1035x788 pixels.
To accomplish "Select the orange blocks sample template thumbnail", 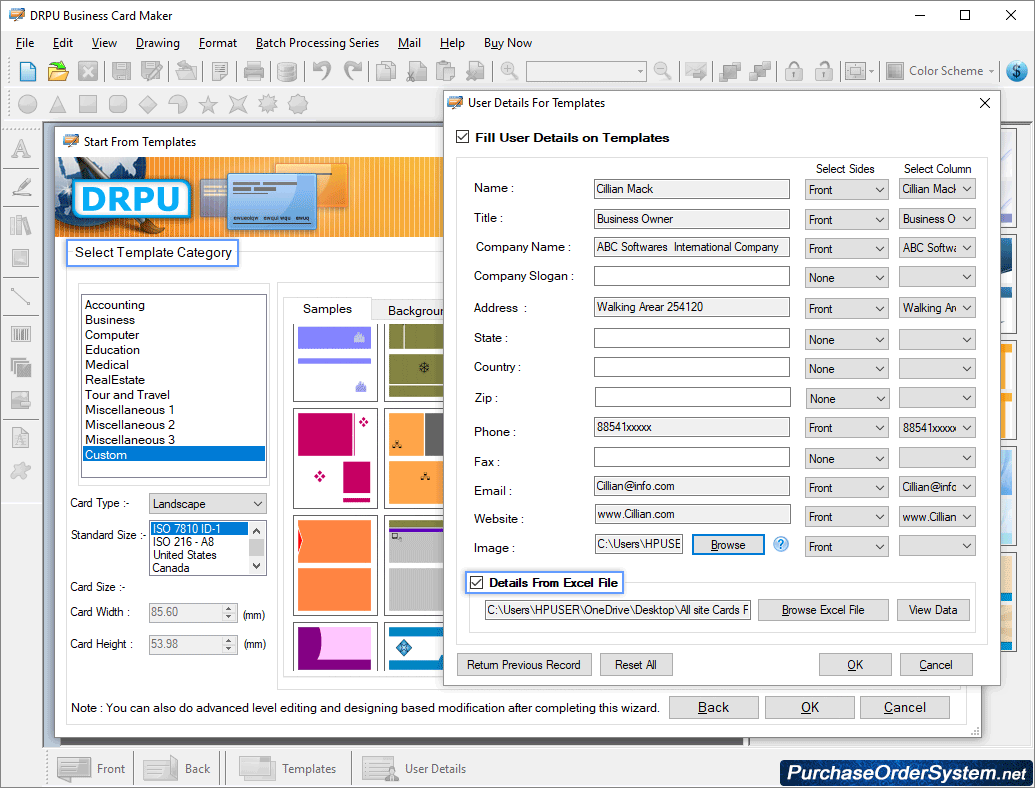I will pyautogui.click(x=335, y=565).
